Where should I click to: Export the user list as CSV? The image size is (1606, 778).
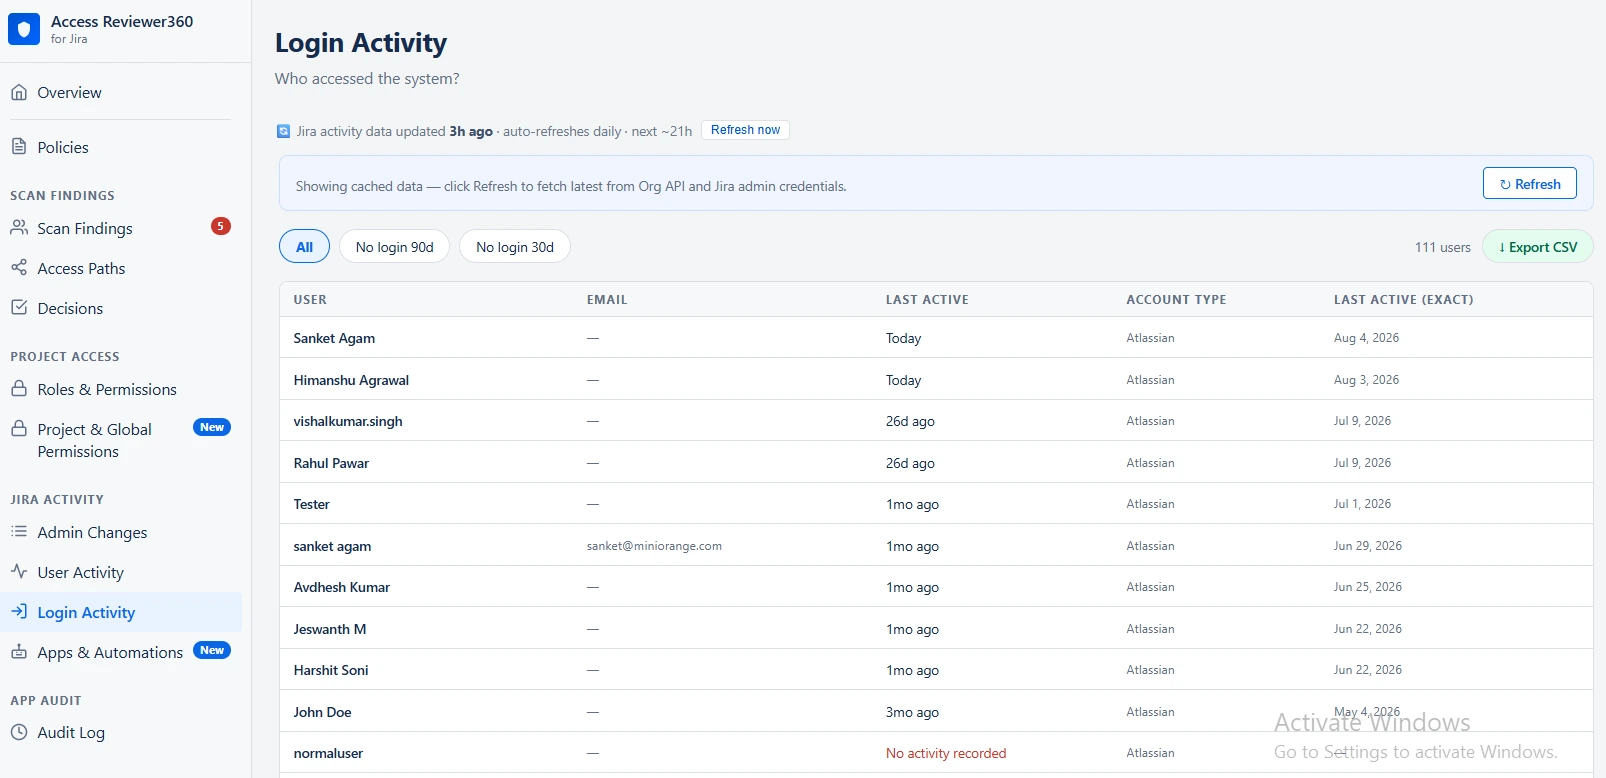click(1538, 247)
